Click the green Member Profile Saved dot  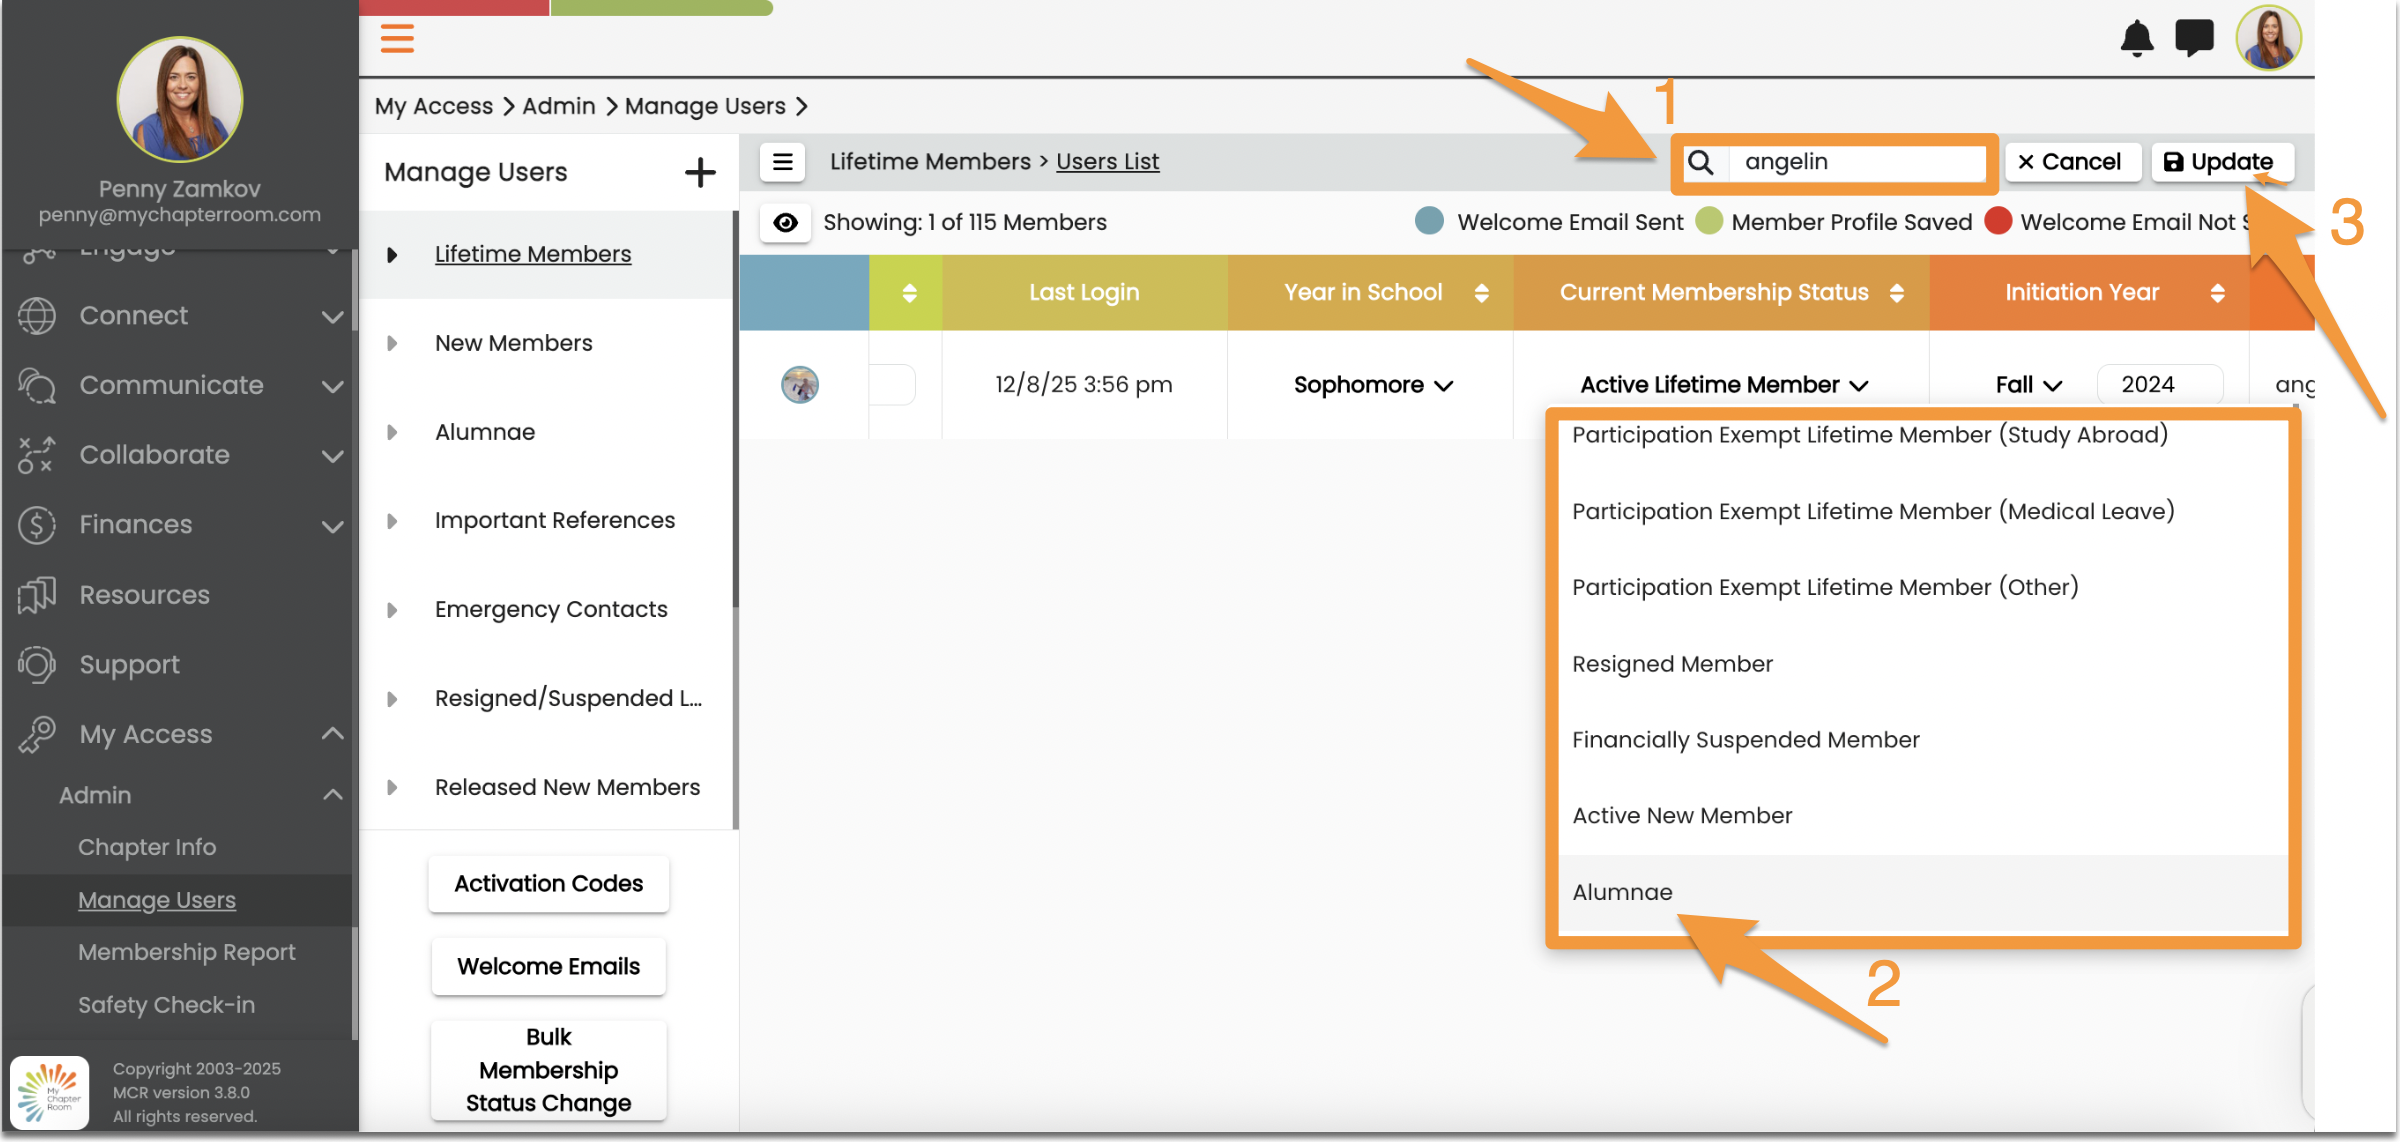point(1709,221)
